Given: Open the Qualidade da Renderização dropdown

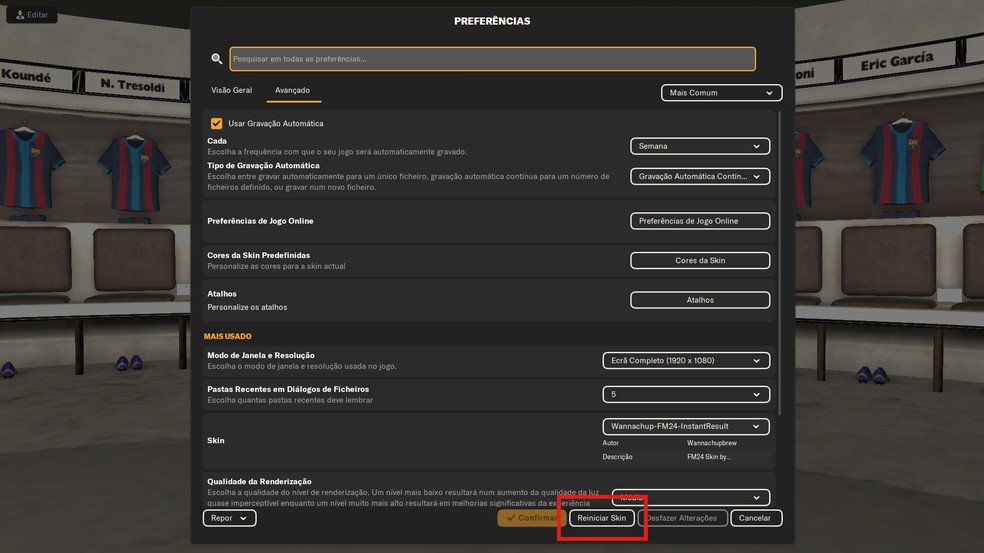Looking at the screenshot, I should coord(690,498).
